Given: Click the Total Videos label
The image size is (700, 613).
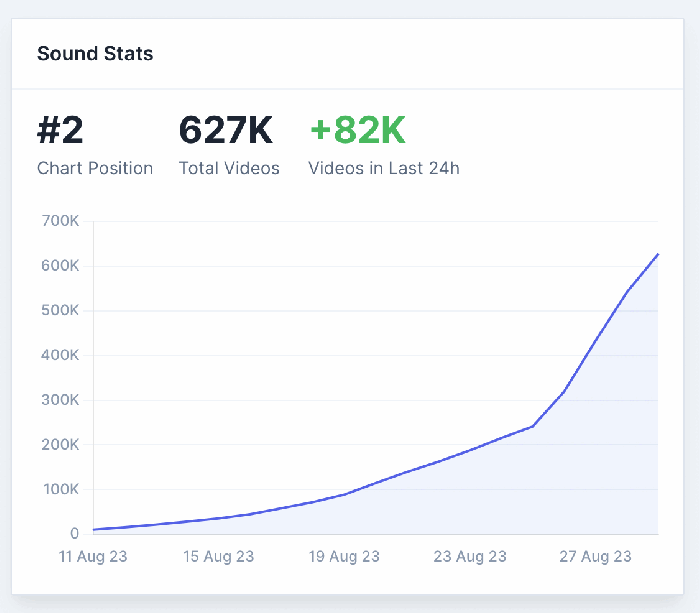Looking at the screenshot, I should [x=229, y=168].
